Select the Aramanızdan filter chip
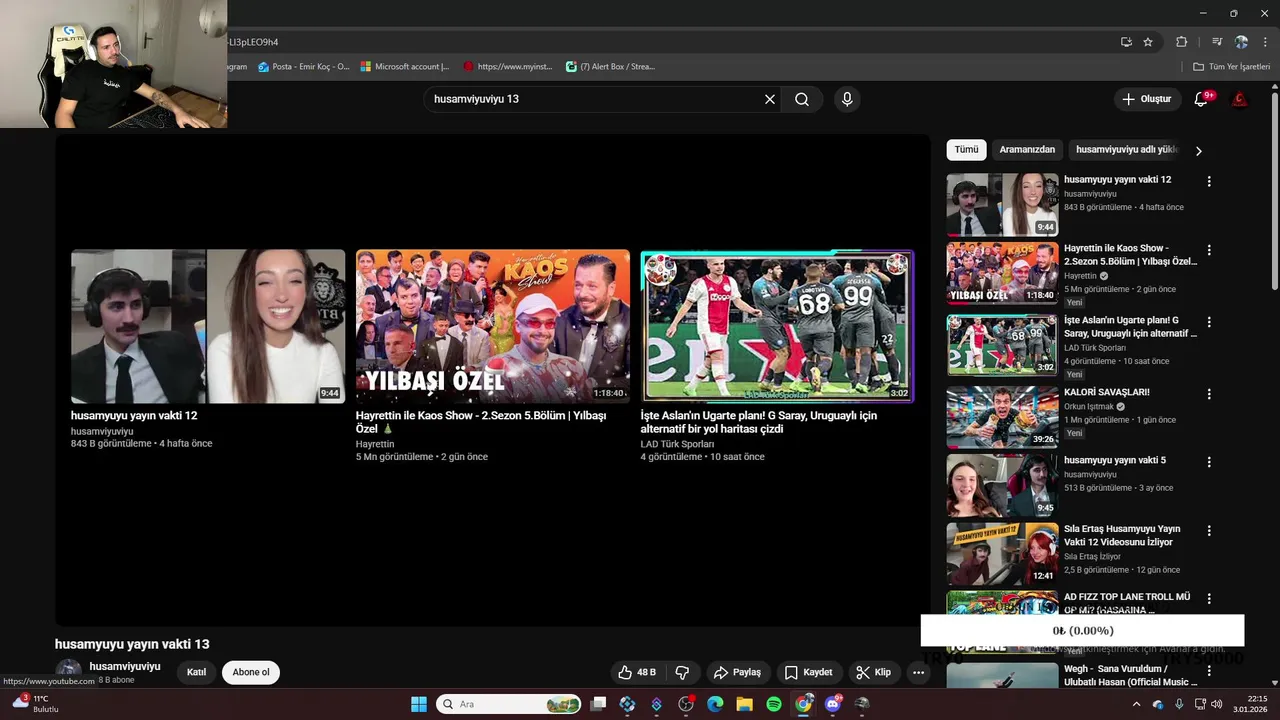The width and height of the screenshot is (1280, 720). (x=1027, y=150)
